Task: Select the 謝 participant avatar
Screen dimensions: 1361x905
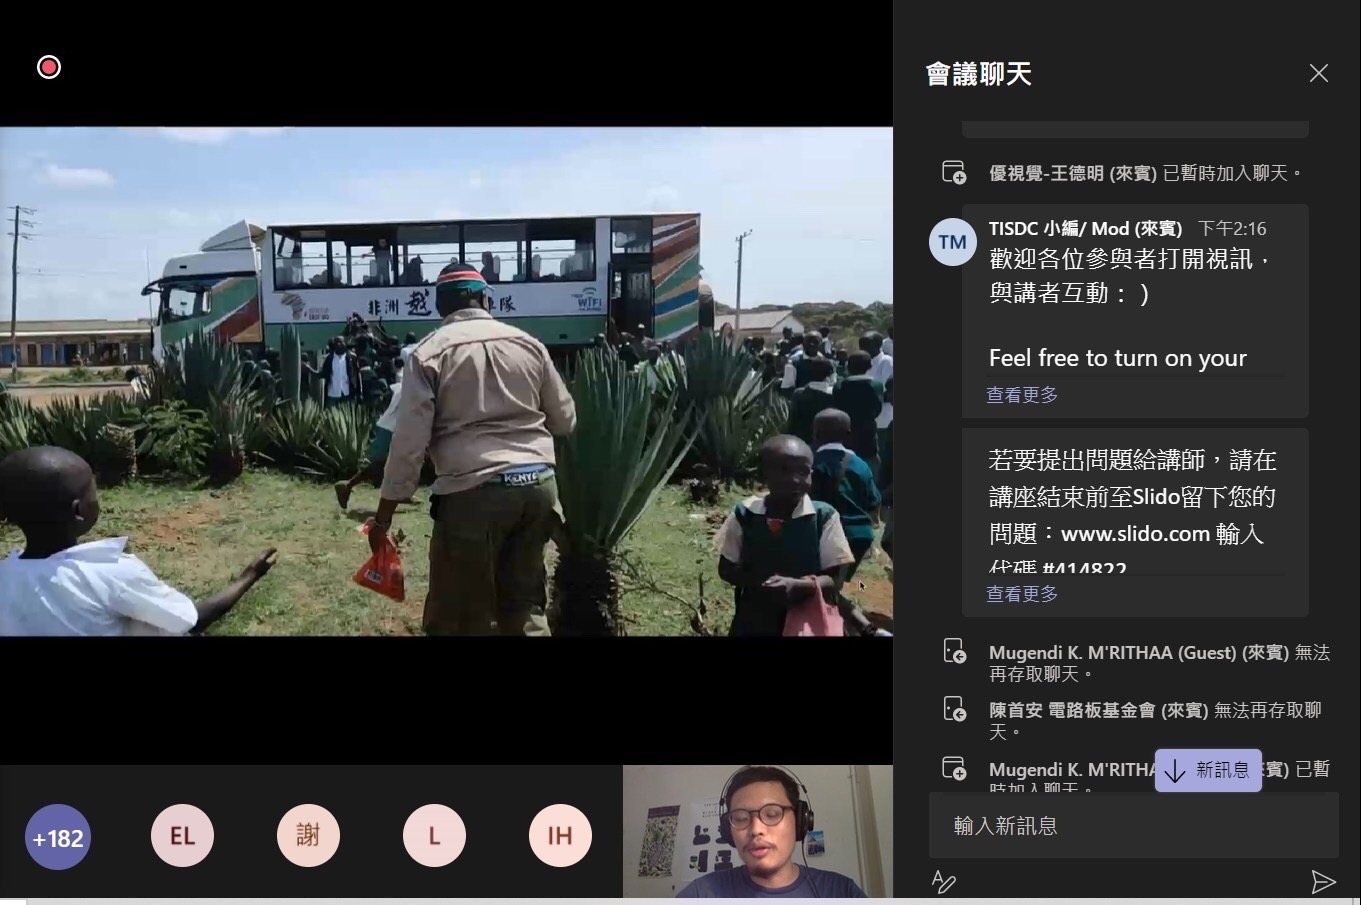Action: coord(308,836)
